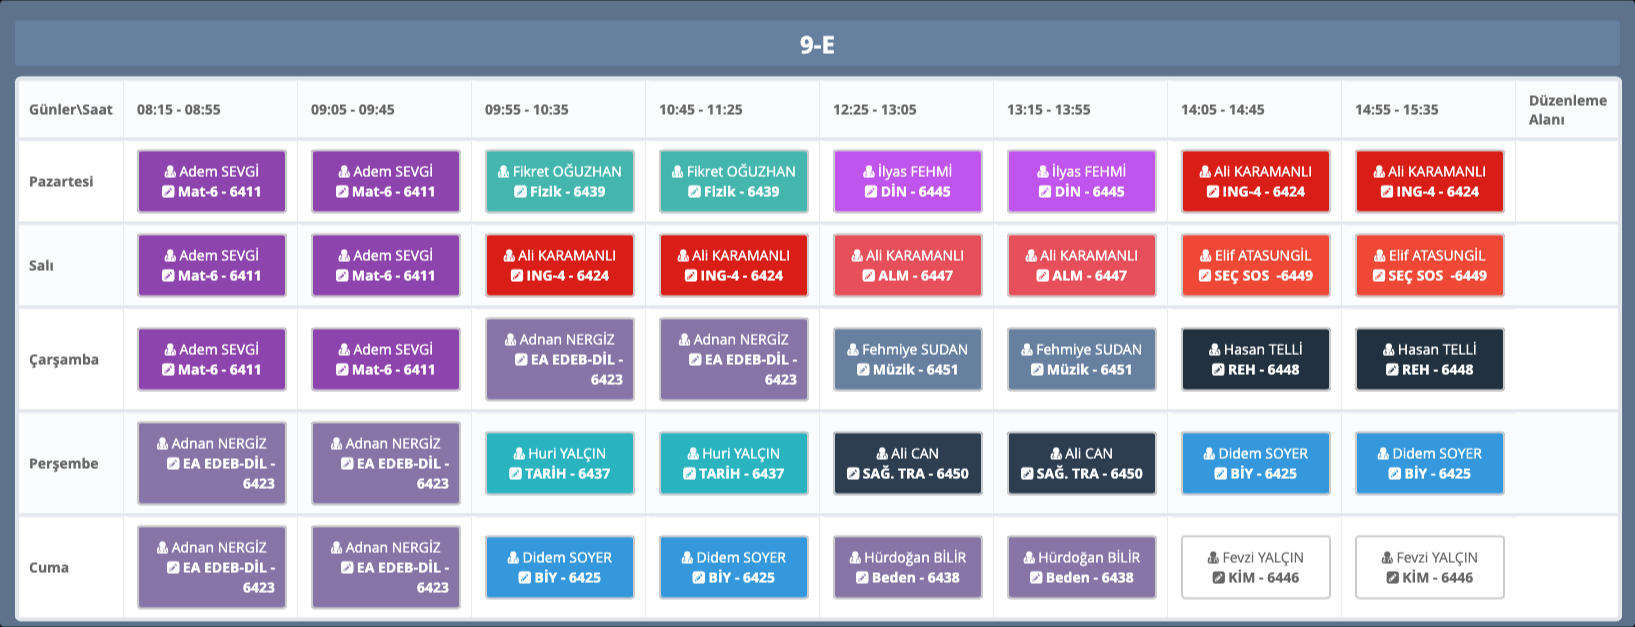Click the Çarşamba row label
The image size is (1635, 627).
point(64,359)
